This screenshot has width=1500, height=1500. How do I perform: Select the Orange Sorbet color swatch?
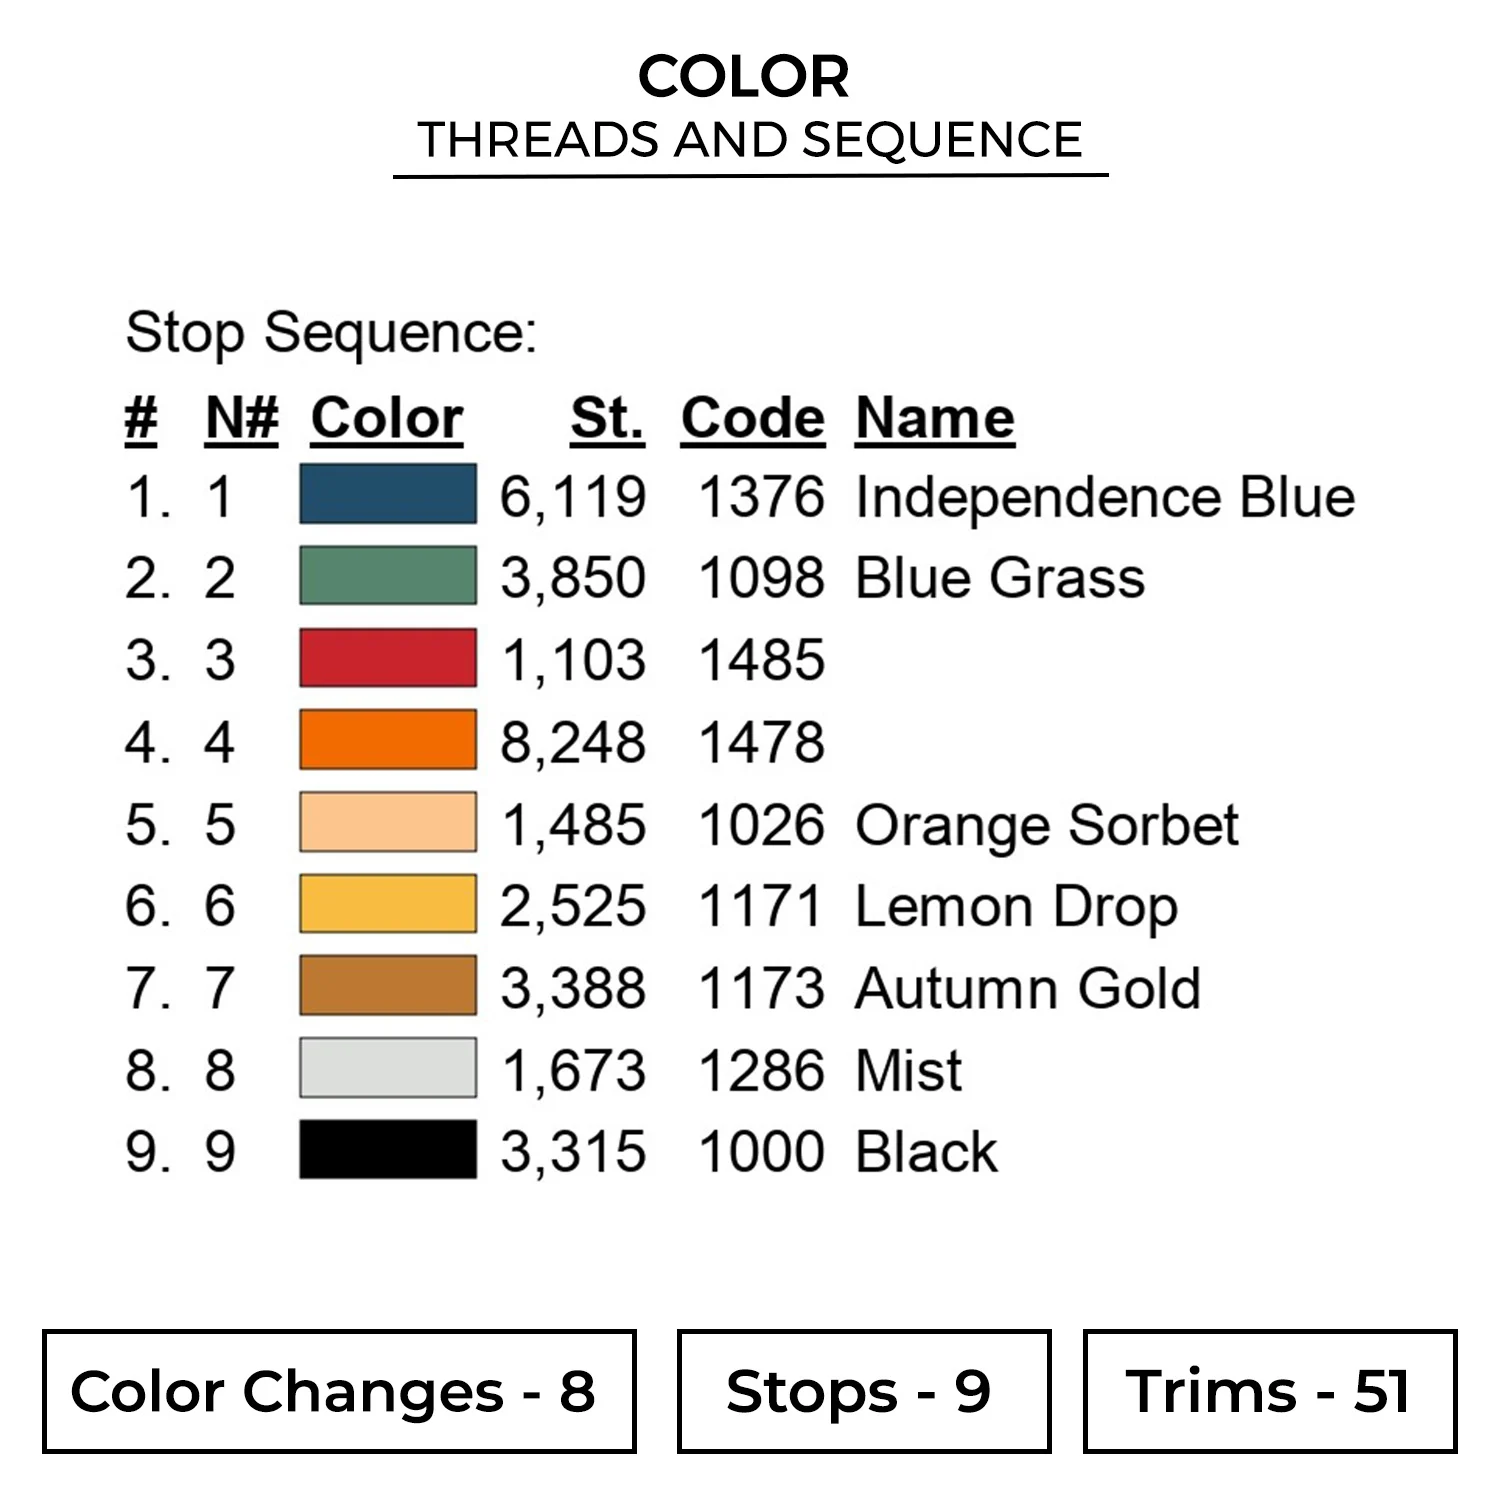point(388,823)
